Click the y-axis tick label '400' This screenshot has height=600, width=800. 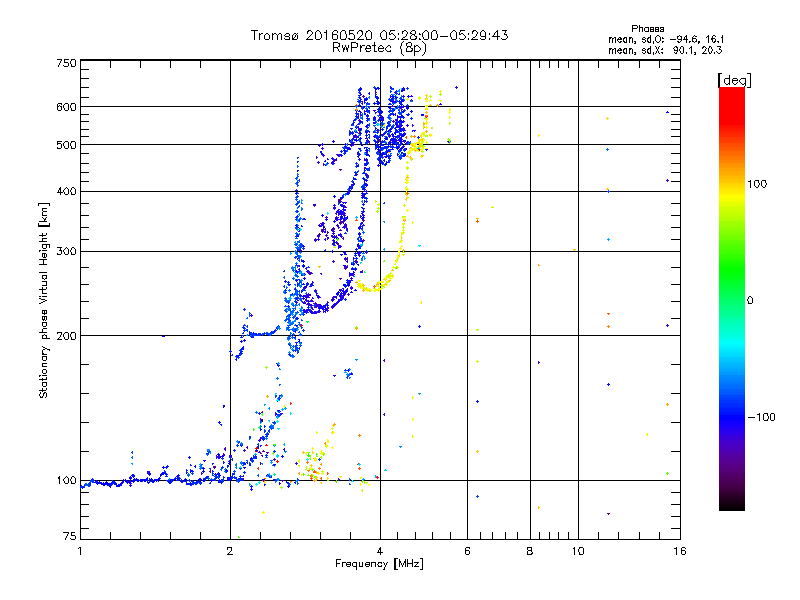pyautogui.click(x=66, y=192)
